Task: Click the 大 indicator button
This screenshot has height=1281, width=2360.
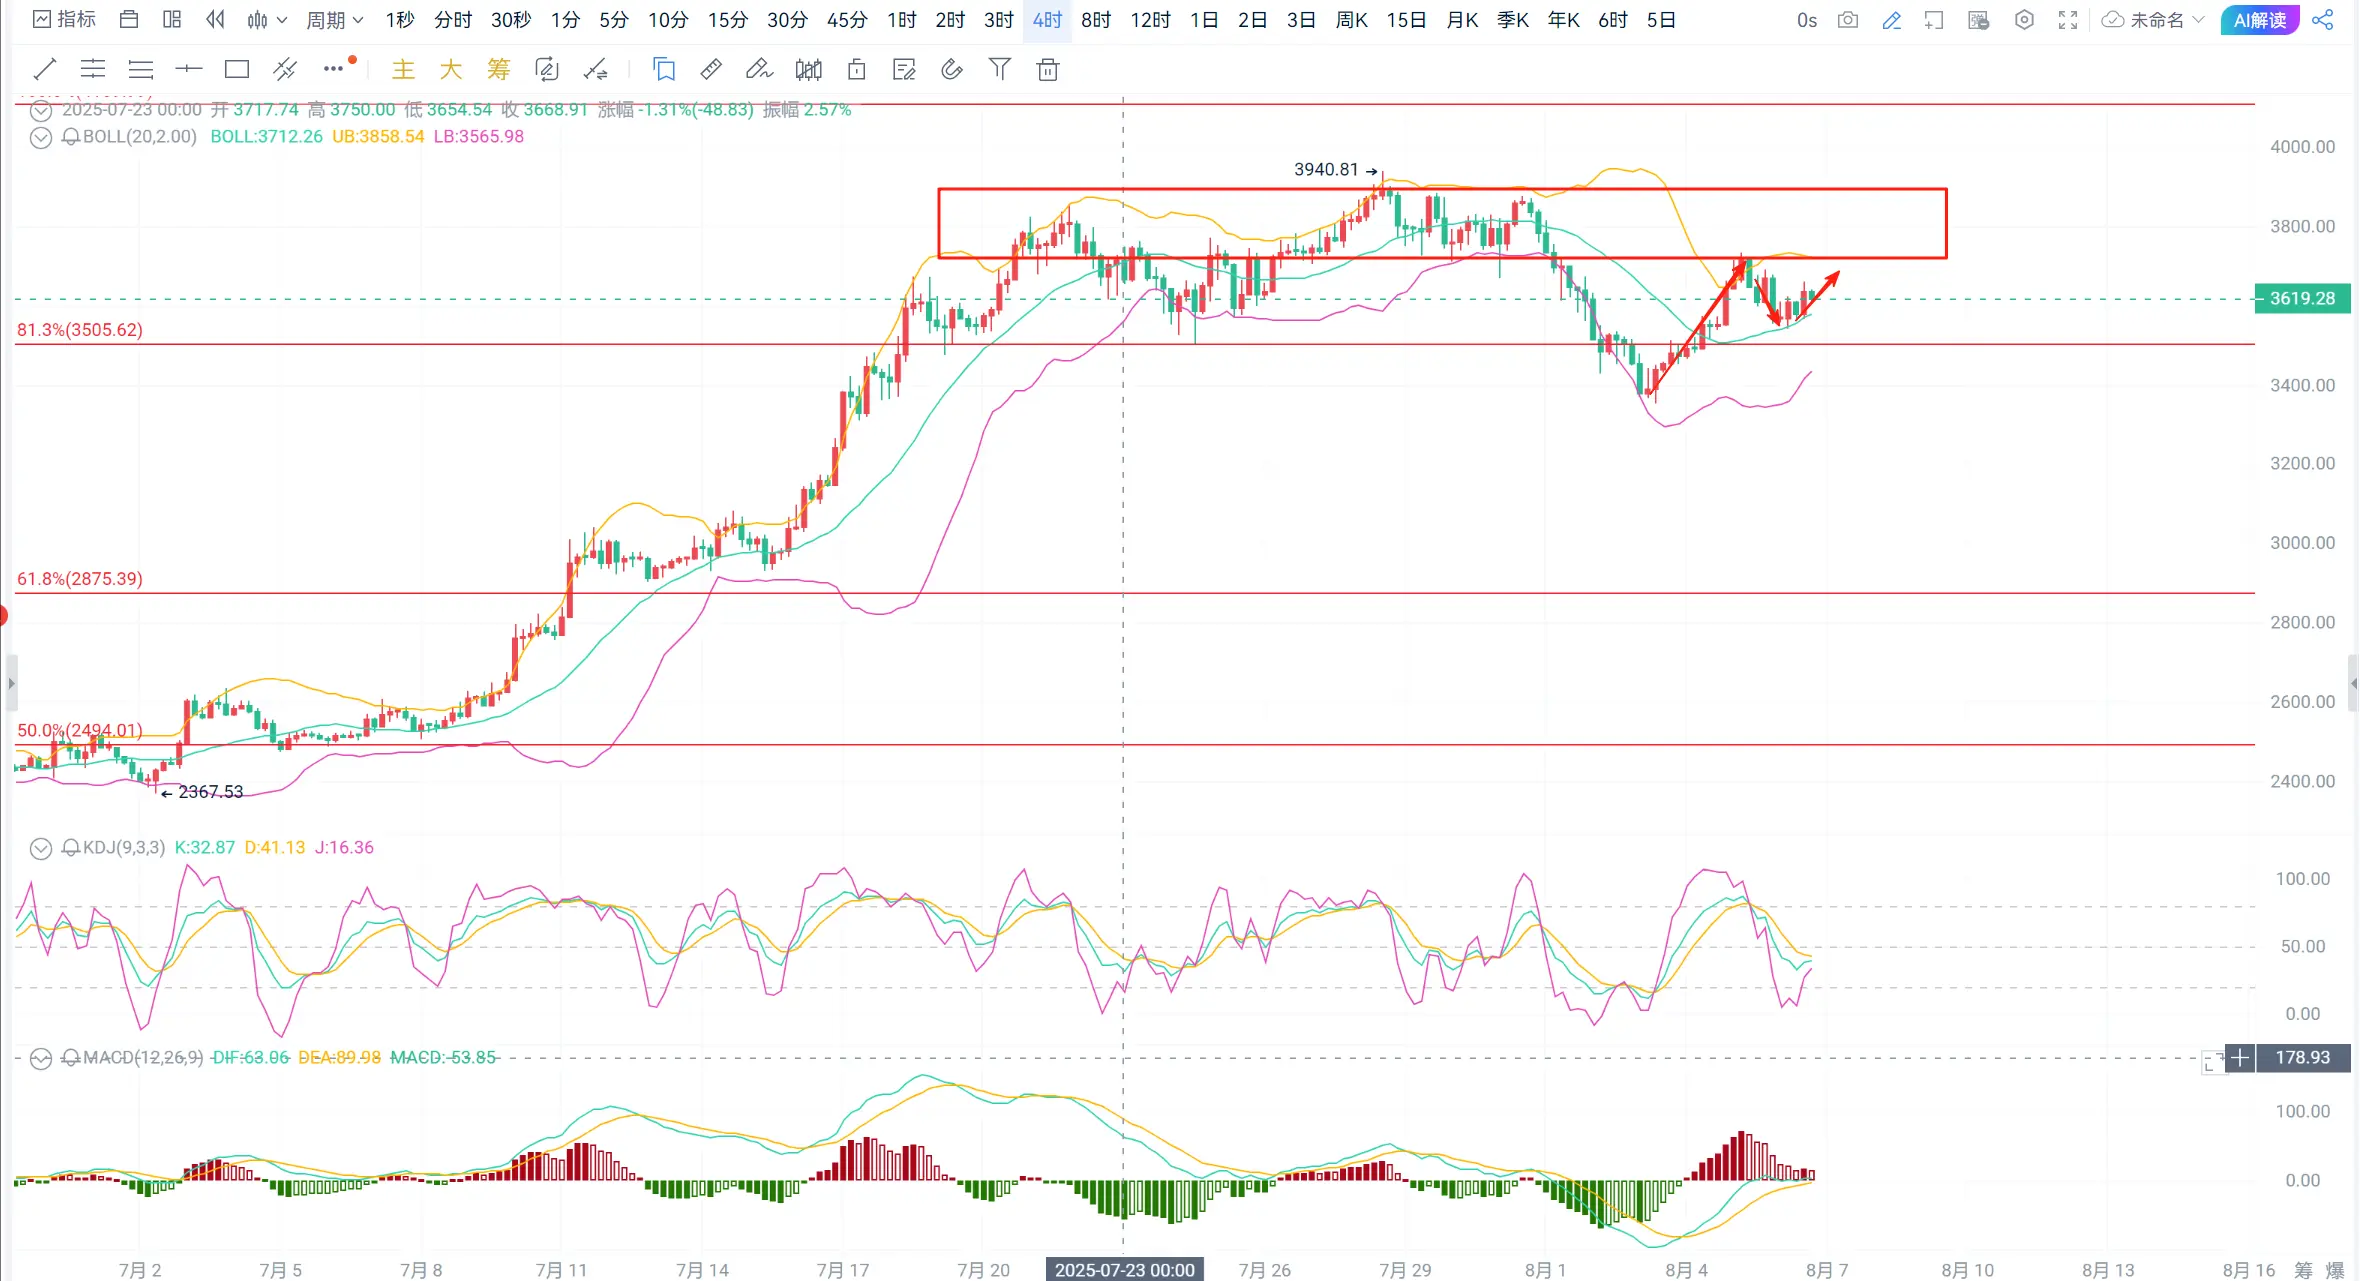Action: [451, 69]
